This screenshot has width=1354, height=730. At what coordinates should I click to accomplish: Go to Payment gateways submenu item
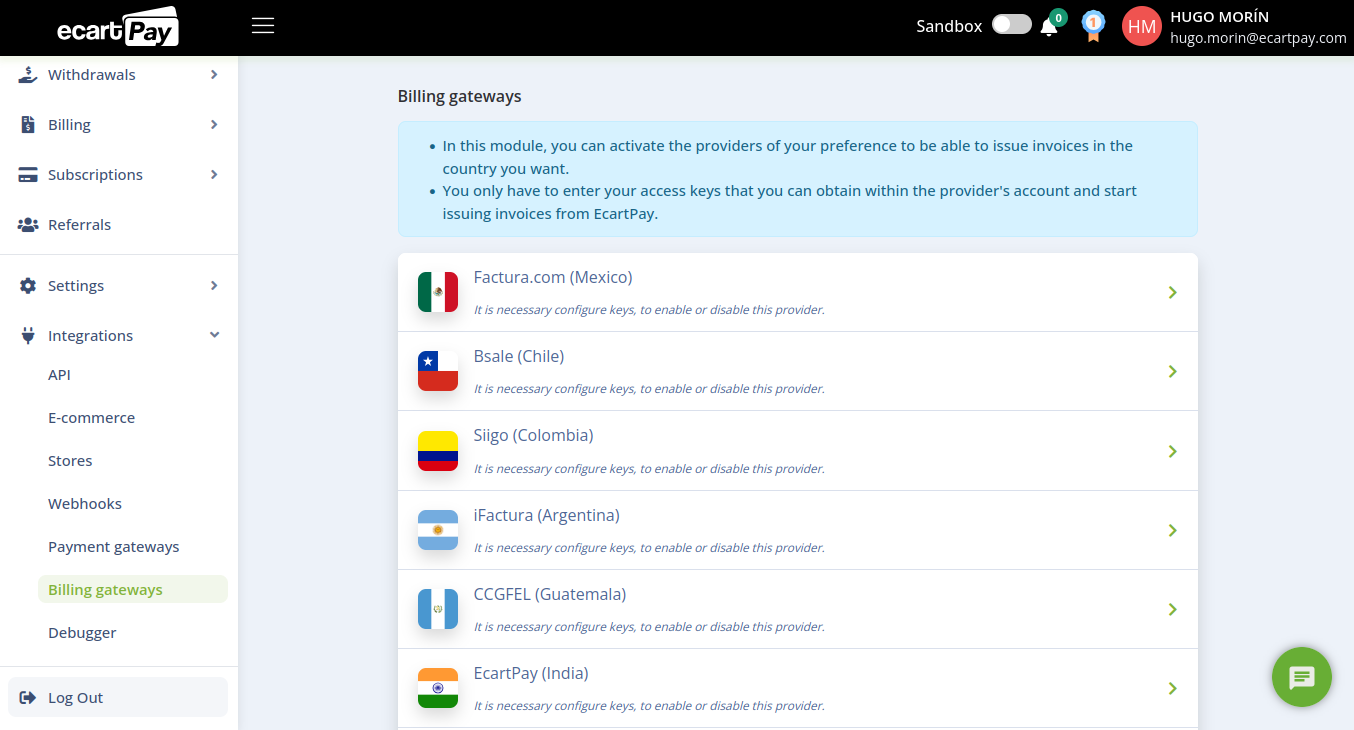coord(114,547)
